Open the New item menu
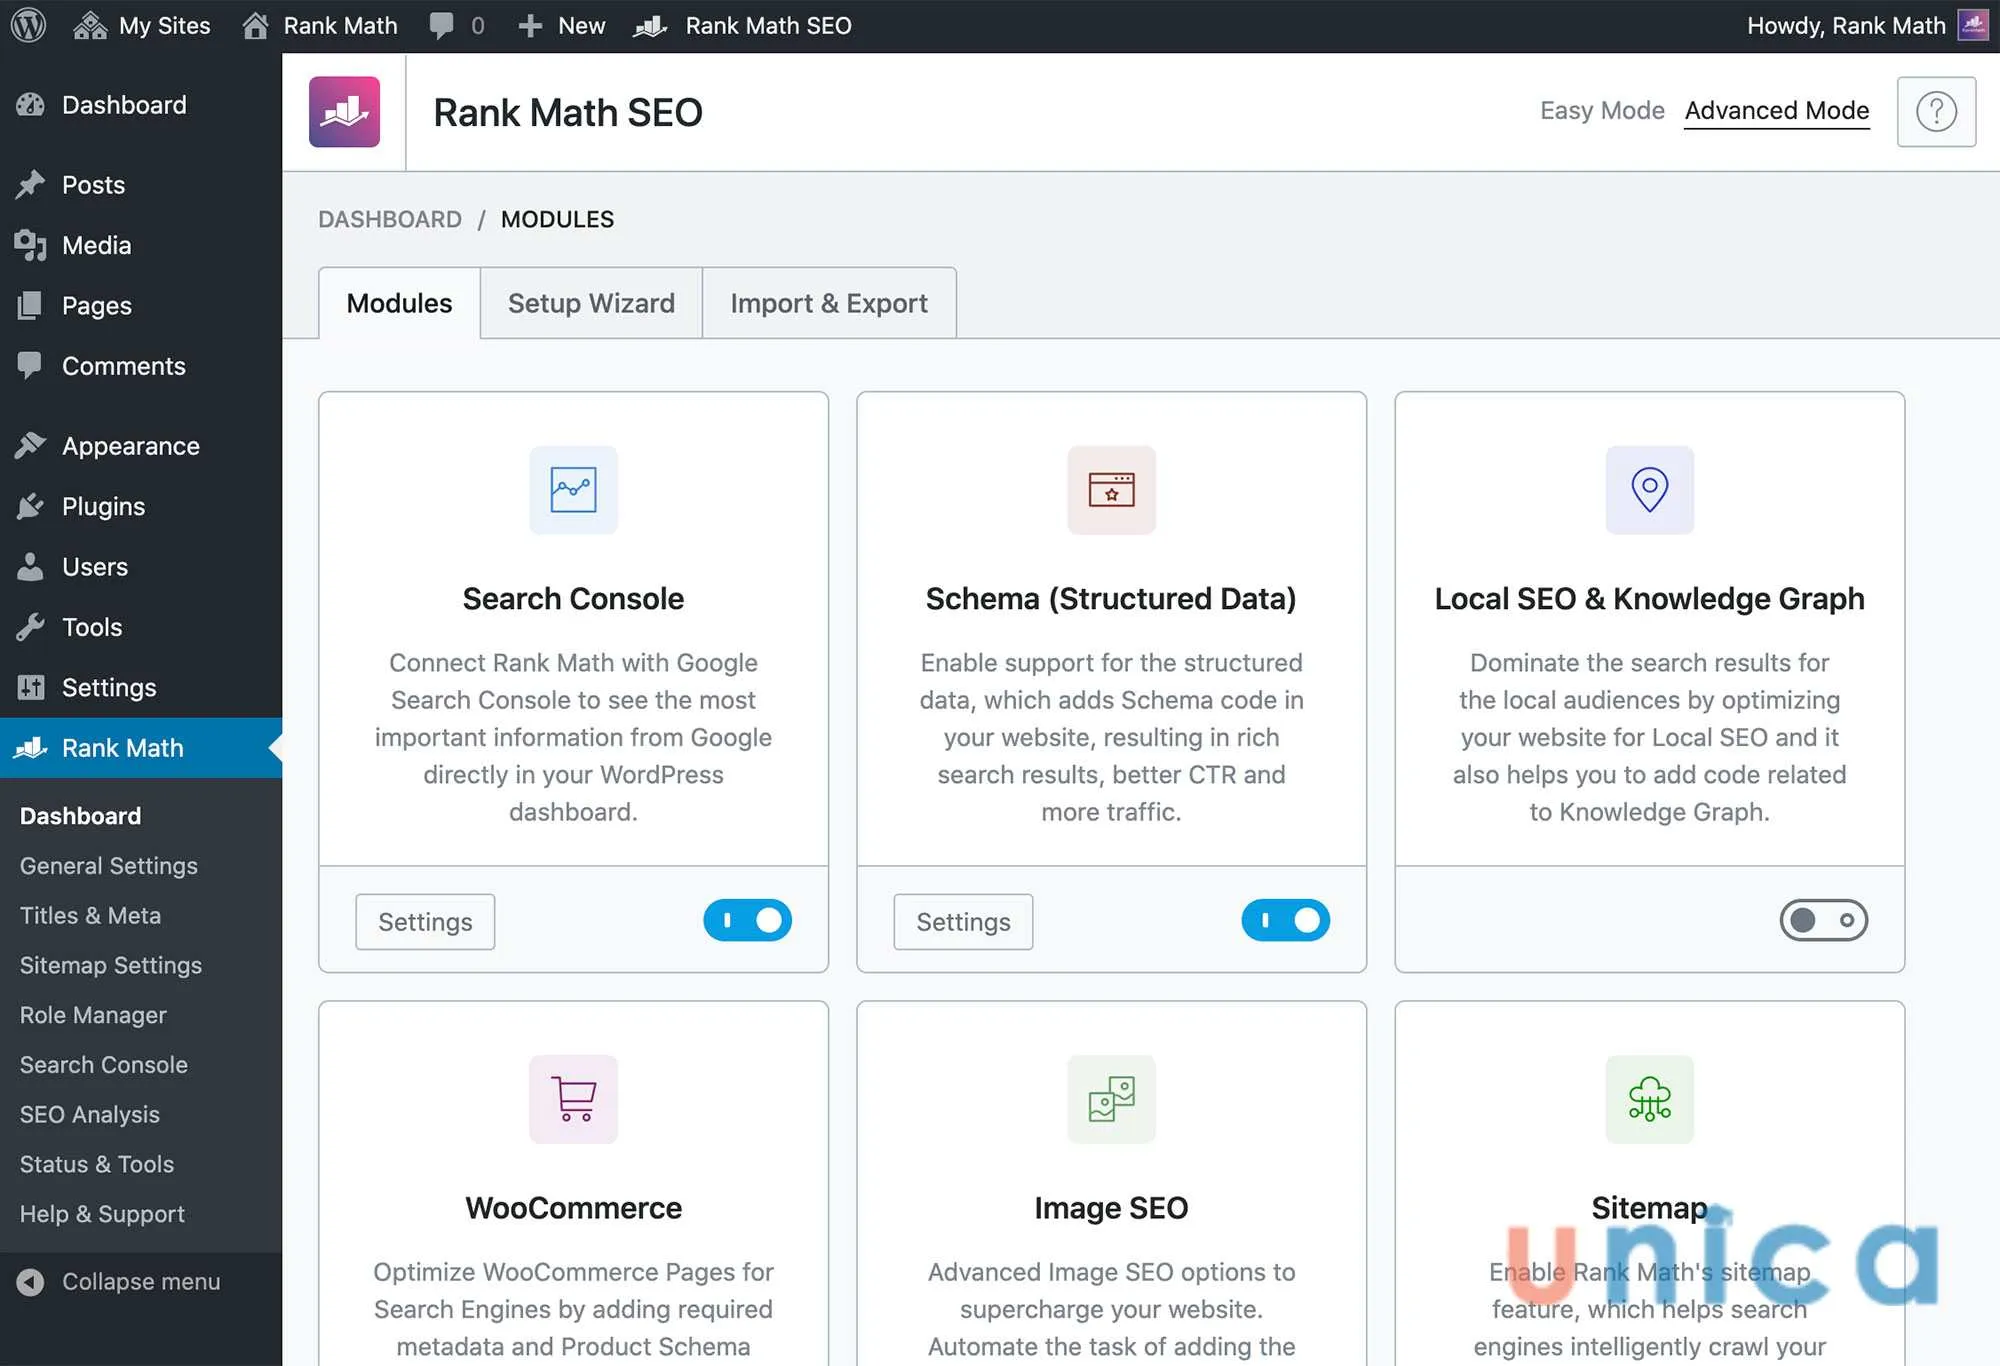 tap(560, 25)
